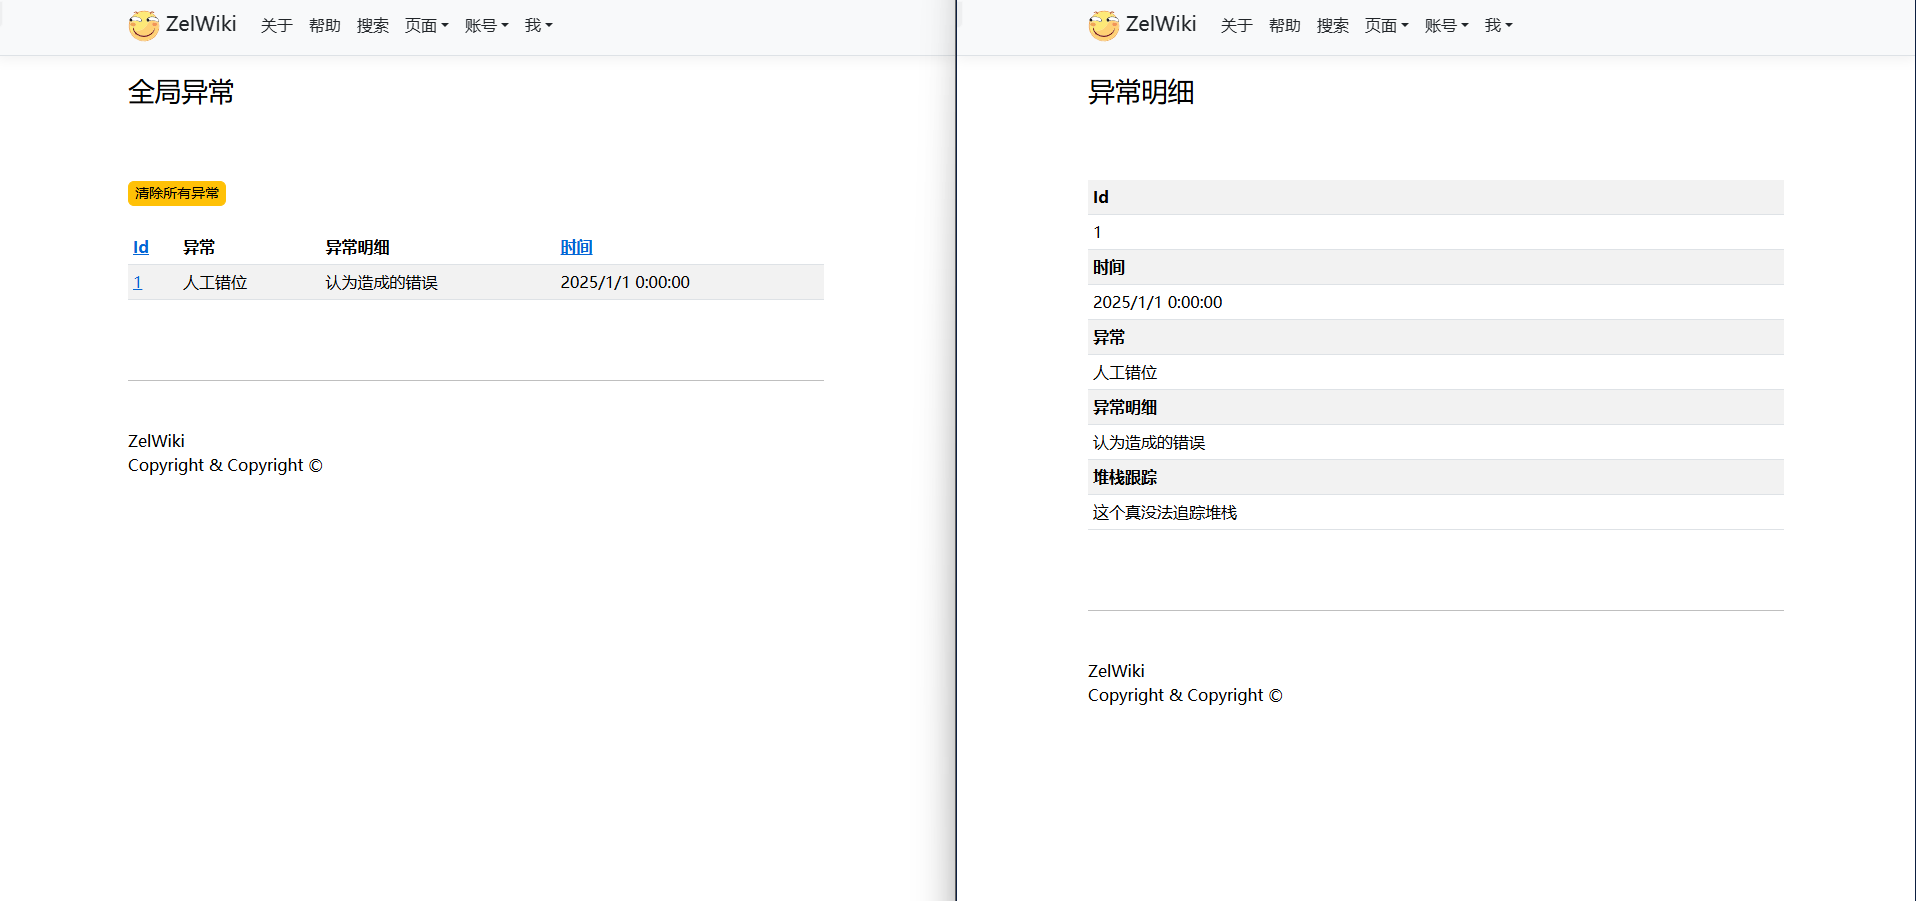1916x901 pixels.
Task: Click the 人工错位 cell in the exceptions table
Action: pos(215,282)
